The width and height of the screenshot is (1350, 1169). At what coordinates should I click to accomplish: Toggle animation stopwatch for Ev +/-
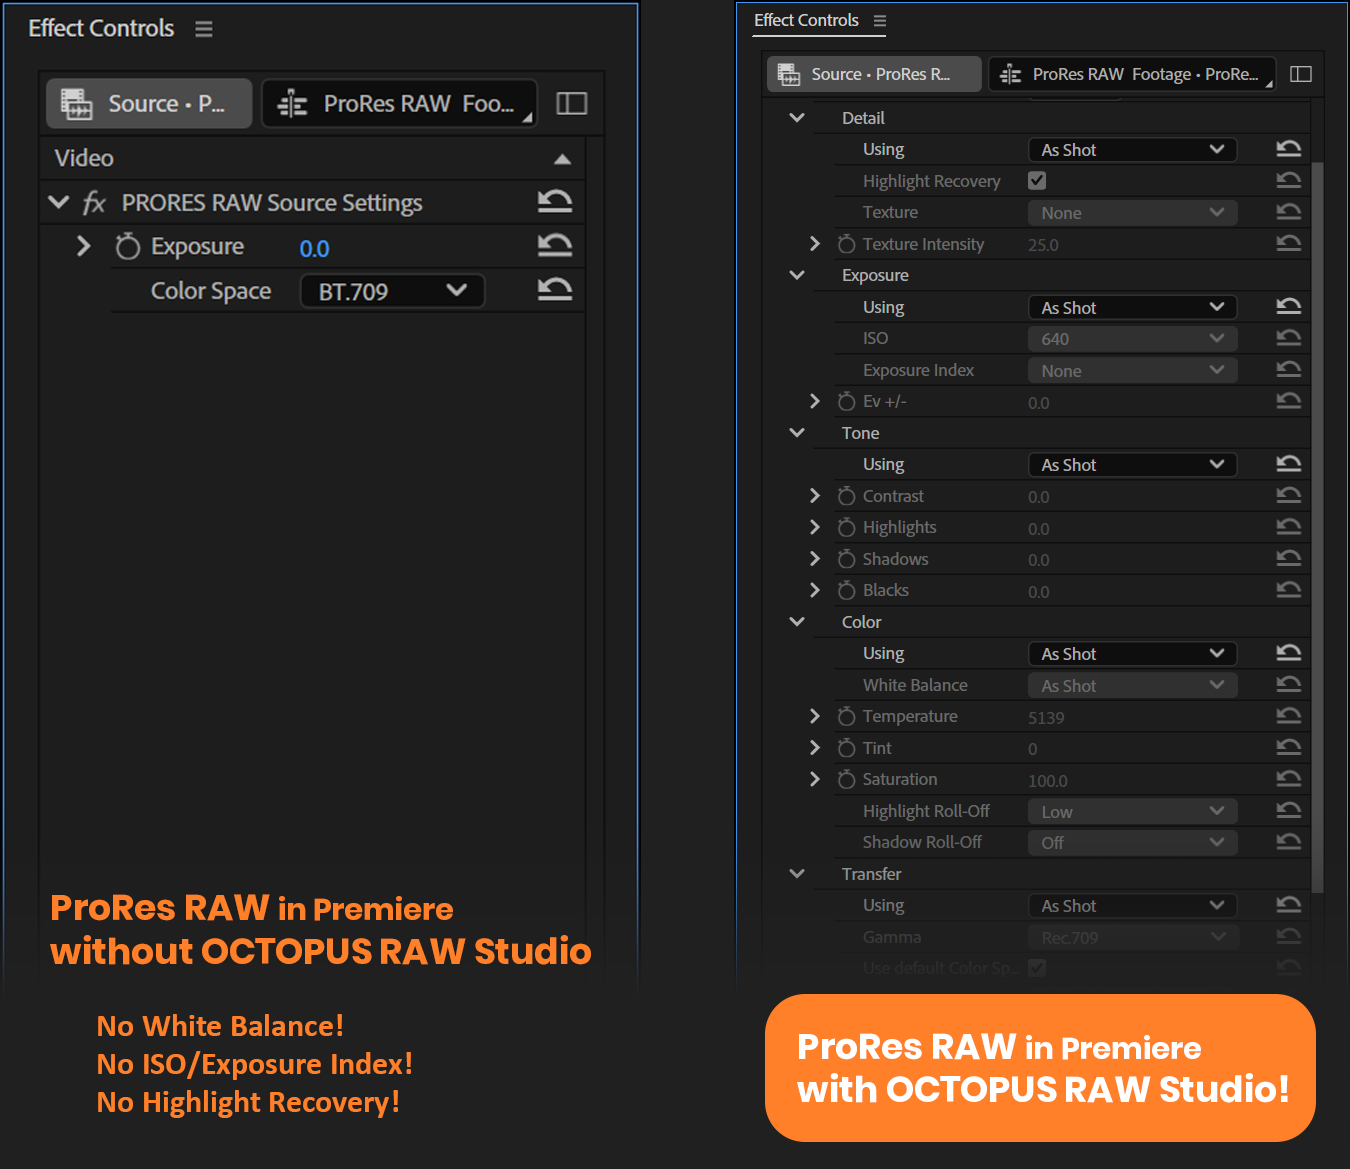[846, 401]
